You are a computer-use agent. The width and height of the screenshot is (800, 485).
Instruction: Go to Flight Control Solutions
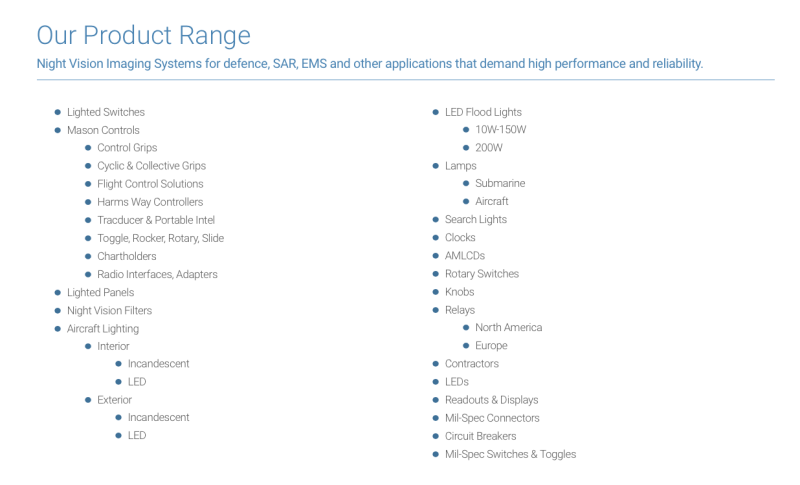click(x=150, y=184)
